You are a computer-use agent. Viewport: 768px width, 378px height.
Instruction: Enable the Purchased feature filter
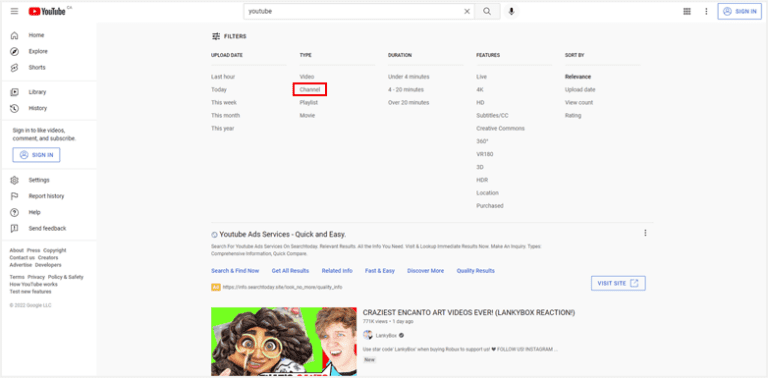click(x=490, y=206)
